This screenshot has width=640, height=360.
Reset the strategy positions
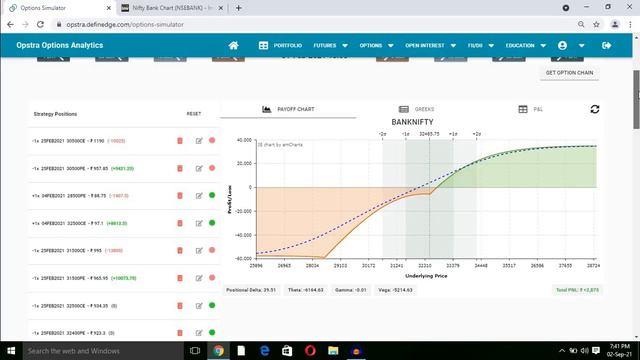click(x=194, y=114)
